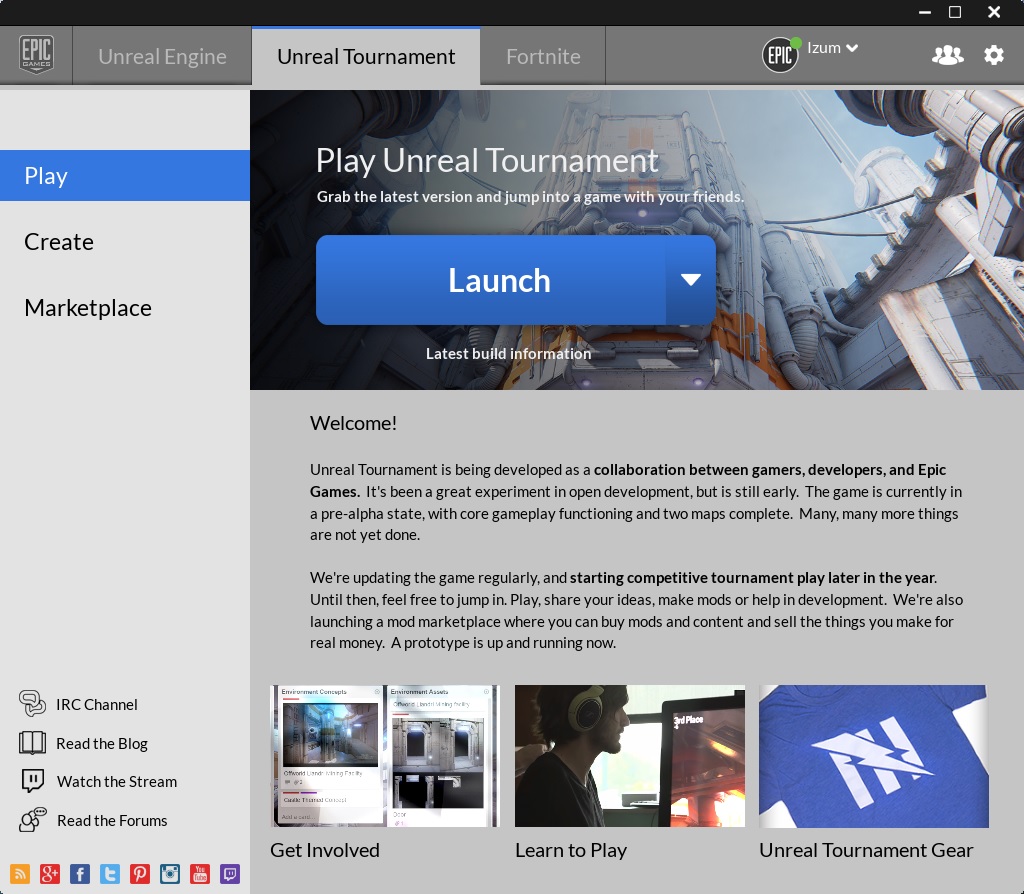Expand the Launch button dropdown arrow

tap(691, 280)
